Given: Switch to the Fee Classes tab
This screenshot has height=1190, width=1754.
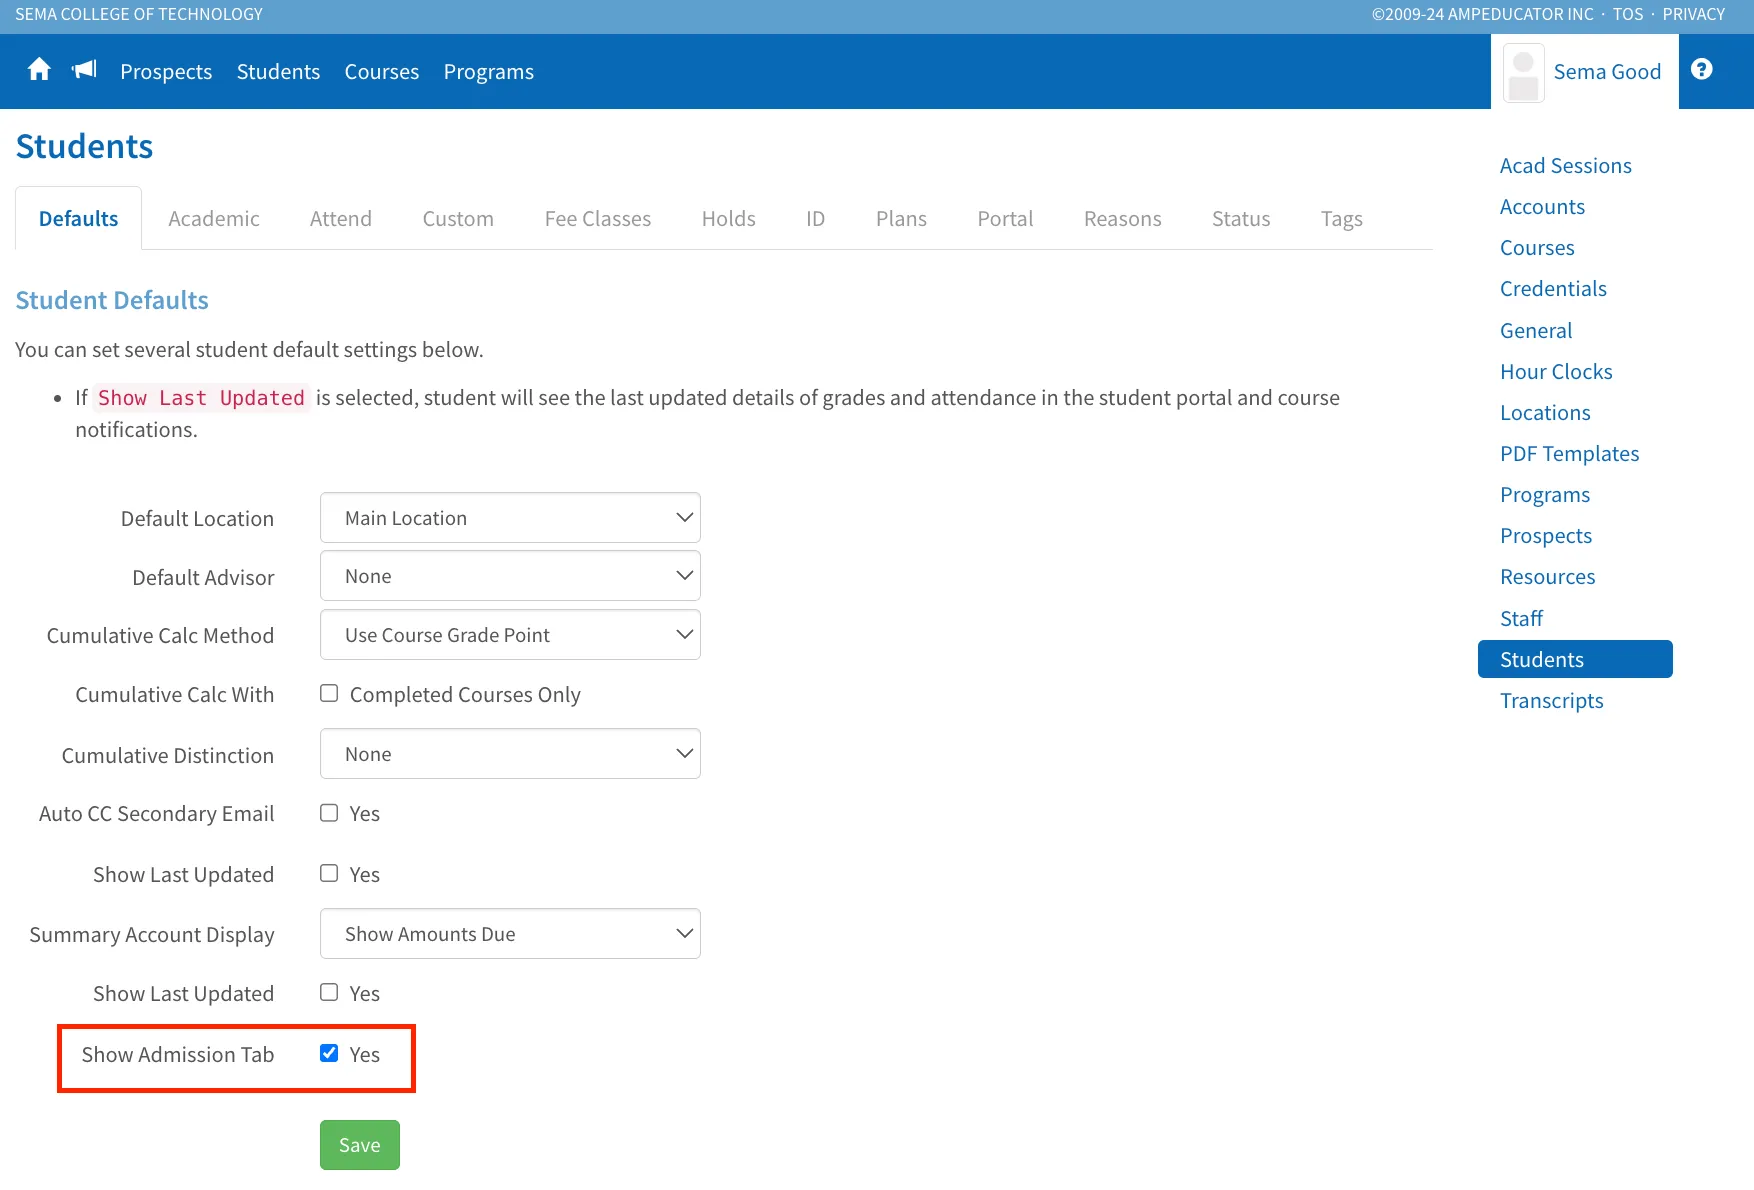Looking at the screenshot, I should tap(598, 219).
